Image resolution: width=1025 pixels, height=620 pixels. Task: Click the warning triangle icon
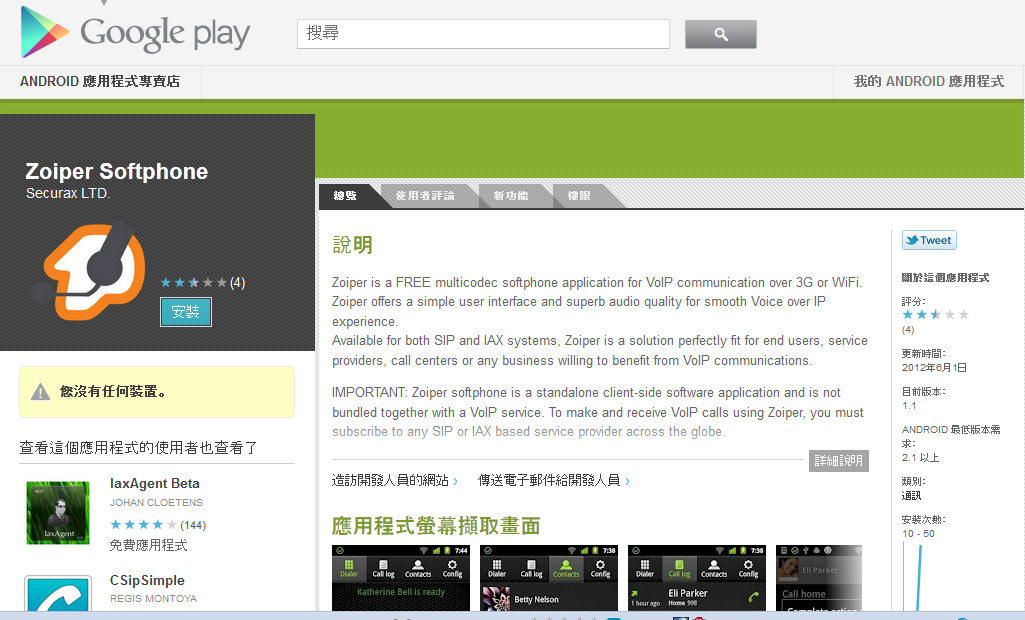[x=41, y=392]
